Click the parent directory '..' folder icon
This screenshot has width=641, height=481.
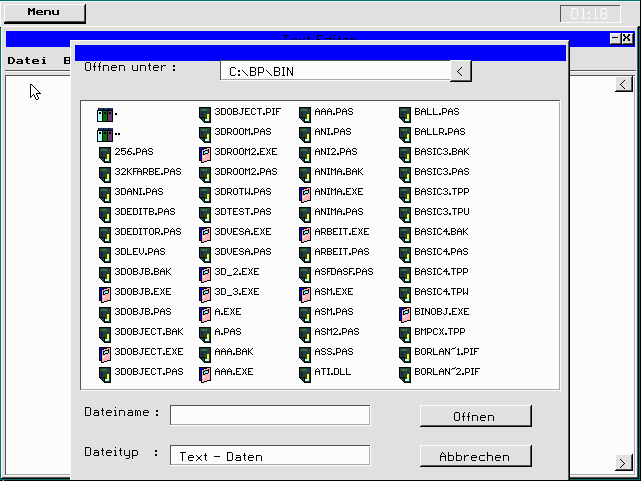(105, 133)
